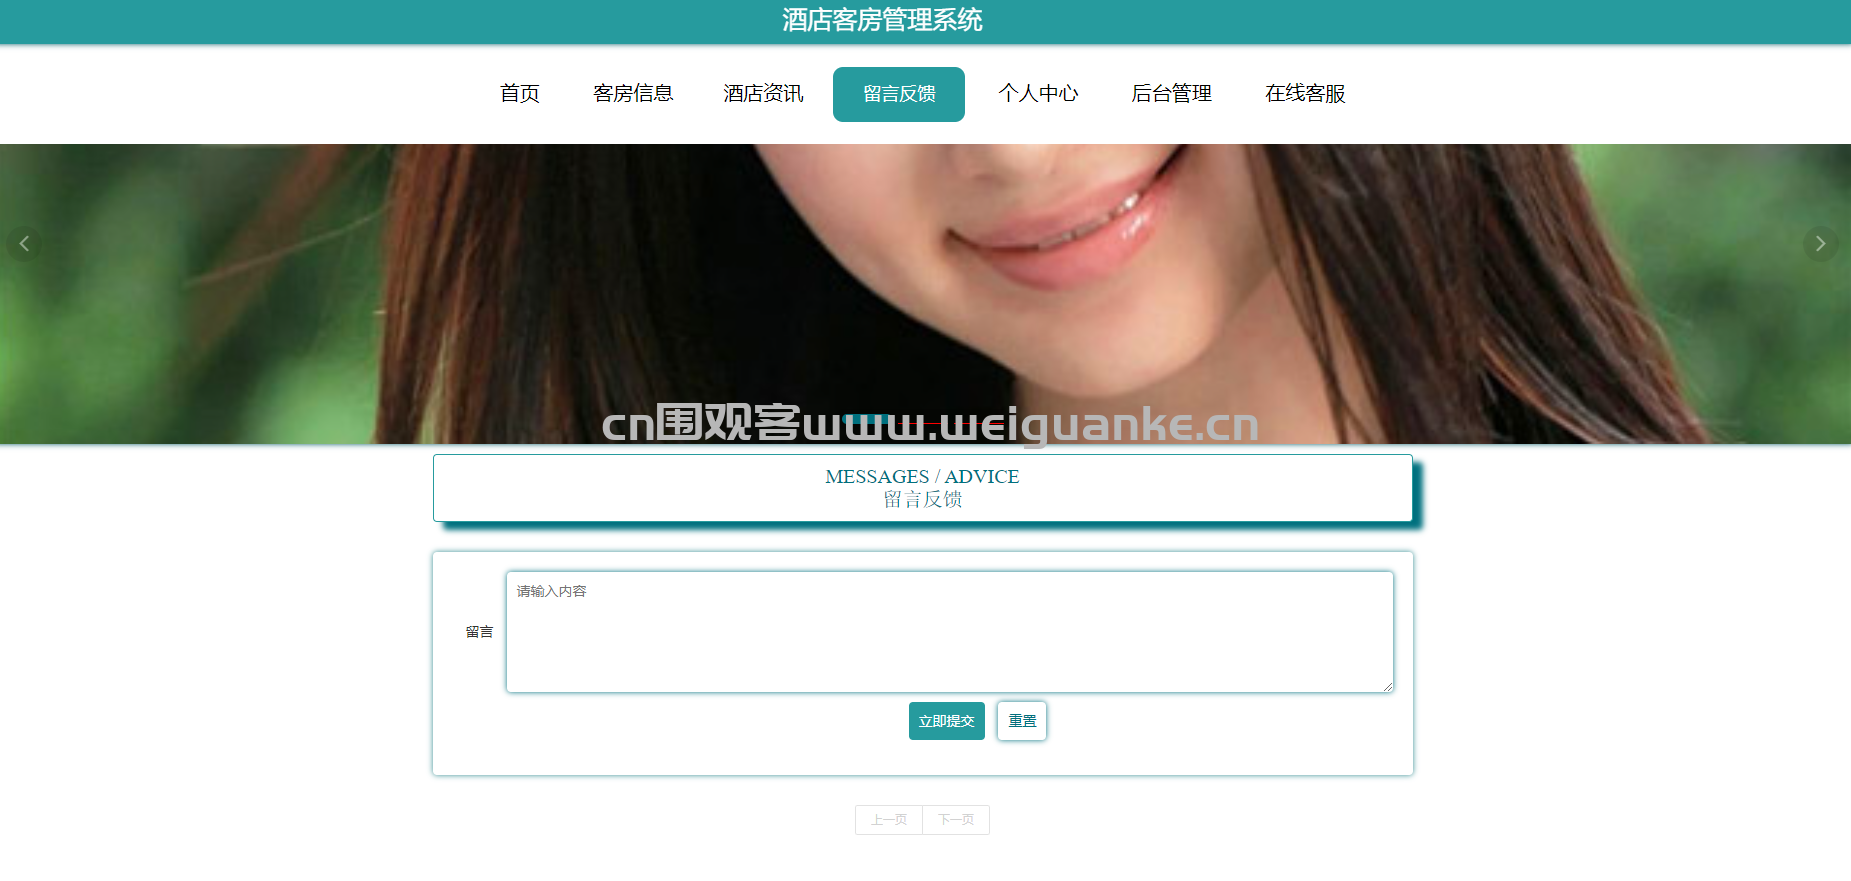Click 下一页 next page button
The width and height of the screenshot is (1851, 881).
[956, 820]
